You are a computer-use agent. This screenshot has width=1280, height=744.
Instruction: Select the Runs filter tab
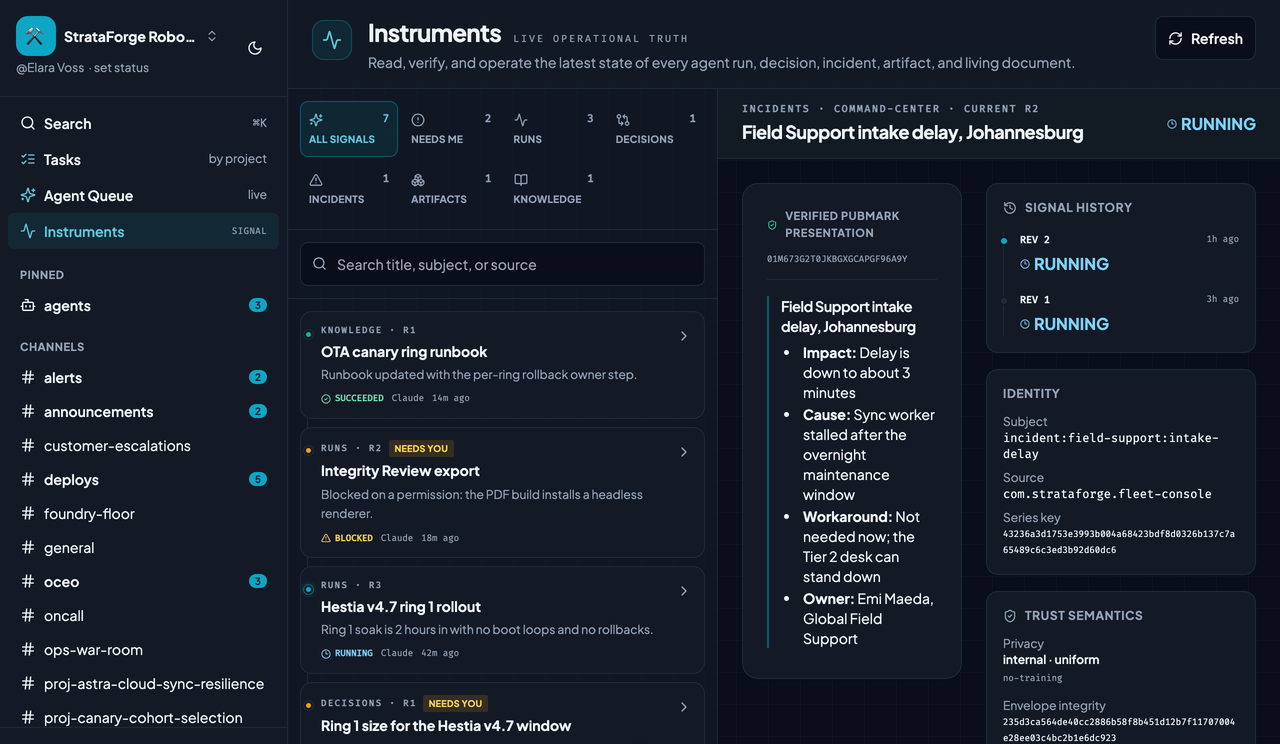[553, 129]
